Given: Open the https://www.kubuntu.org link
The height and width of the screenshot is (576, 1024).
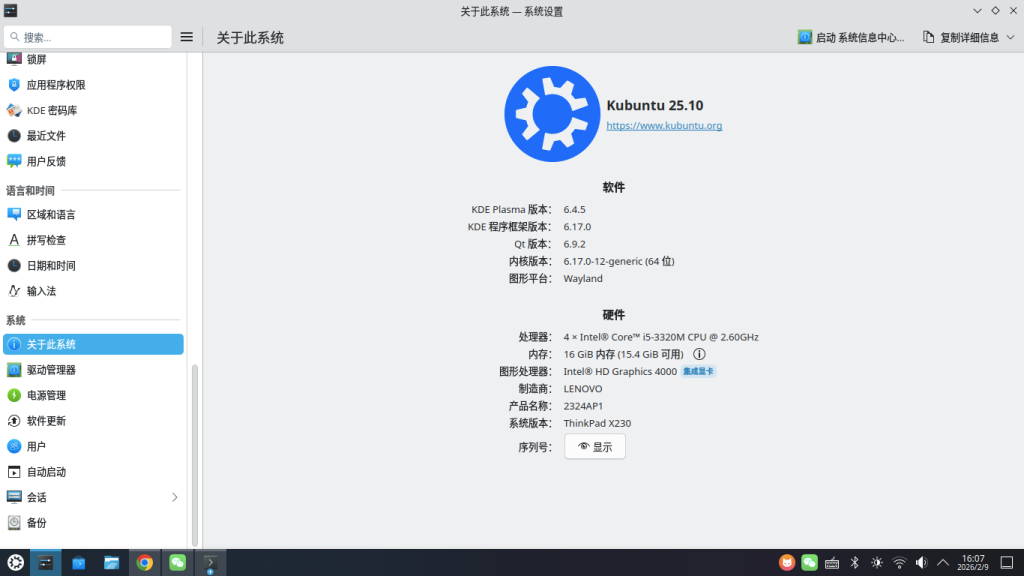Looking at the screenshot, I should click(663, 126).
